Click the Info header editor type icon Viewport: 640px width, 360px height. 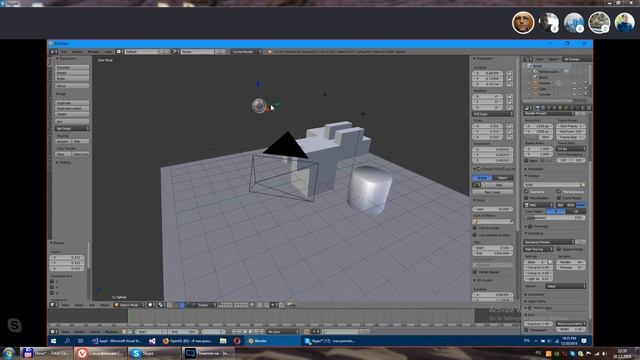coord(52,52)
